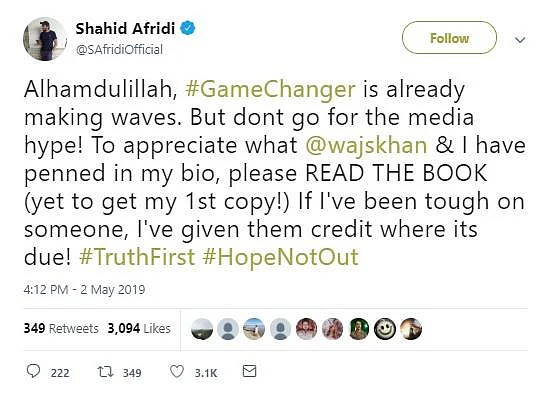View the 349 Retweets list
The image size is (559, 396).
pyautogui.click(x=61, y=328)
